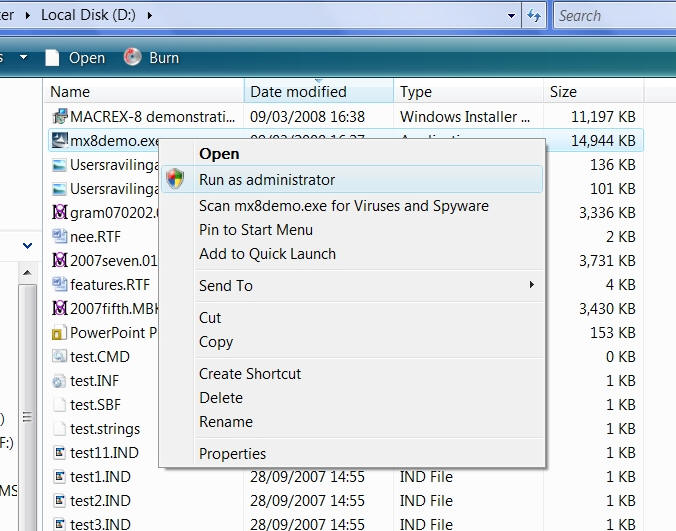Sort by the Date modified column header
676x531 pixels.
(x=319, y=91)
